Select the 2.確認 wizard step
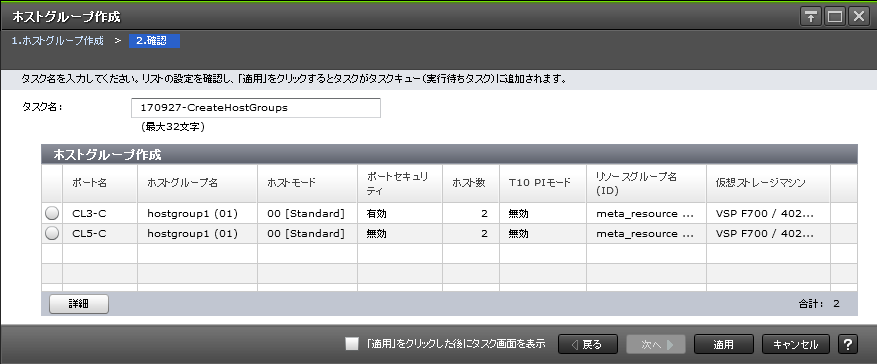Image resolution: width=877 pixels, height=364 pixels. pos(154,41)
